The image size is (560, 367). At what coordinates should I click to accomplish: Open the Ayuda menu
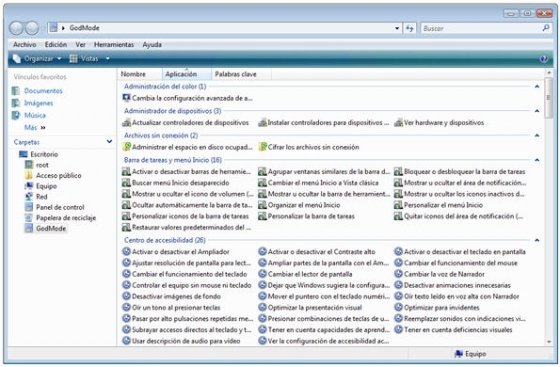coord(152,45)
